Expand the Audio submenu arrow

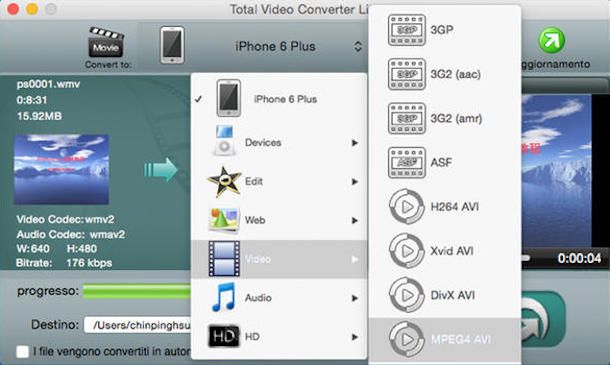pyautogui.click(x=354, y=298)
